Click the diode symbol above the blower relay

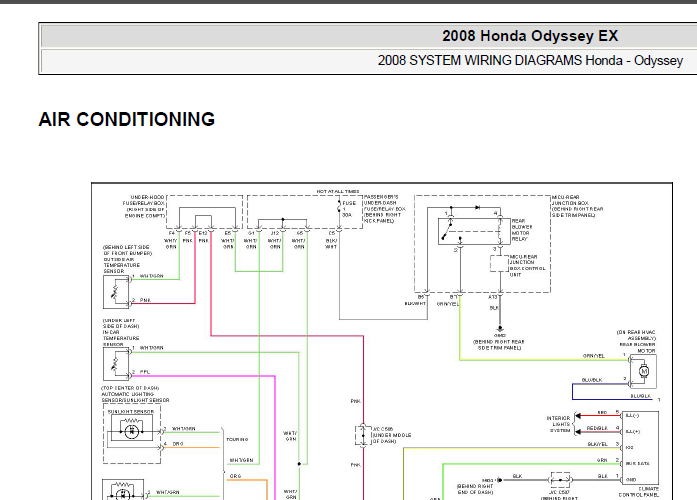pos(477,208)
